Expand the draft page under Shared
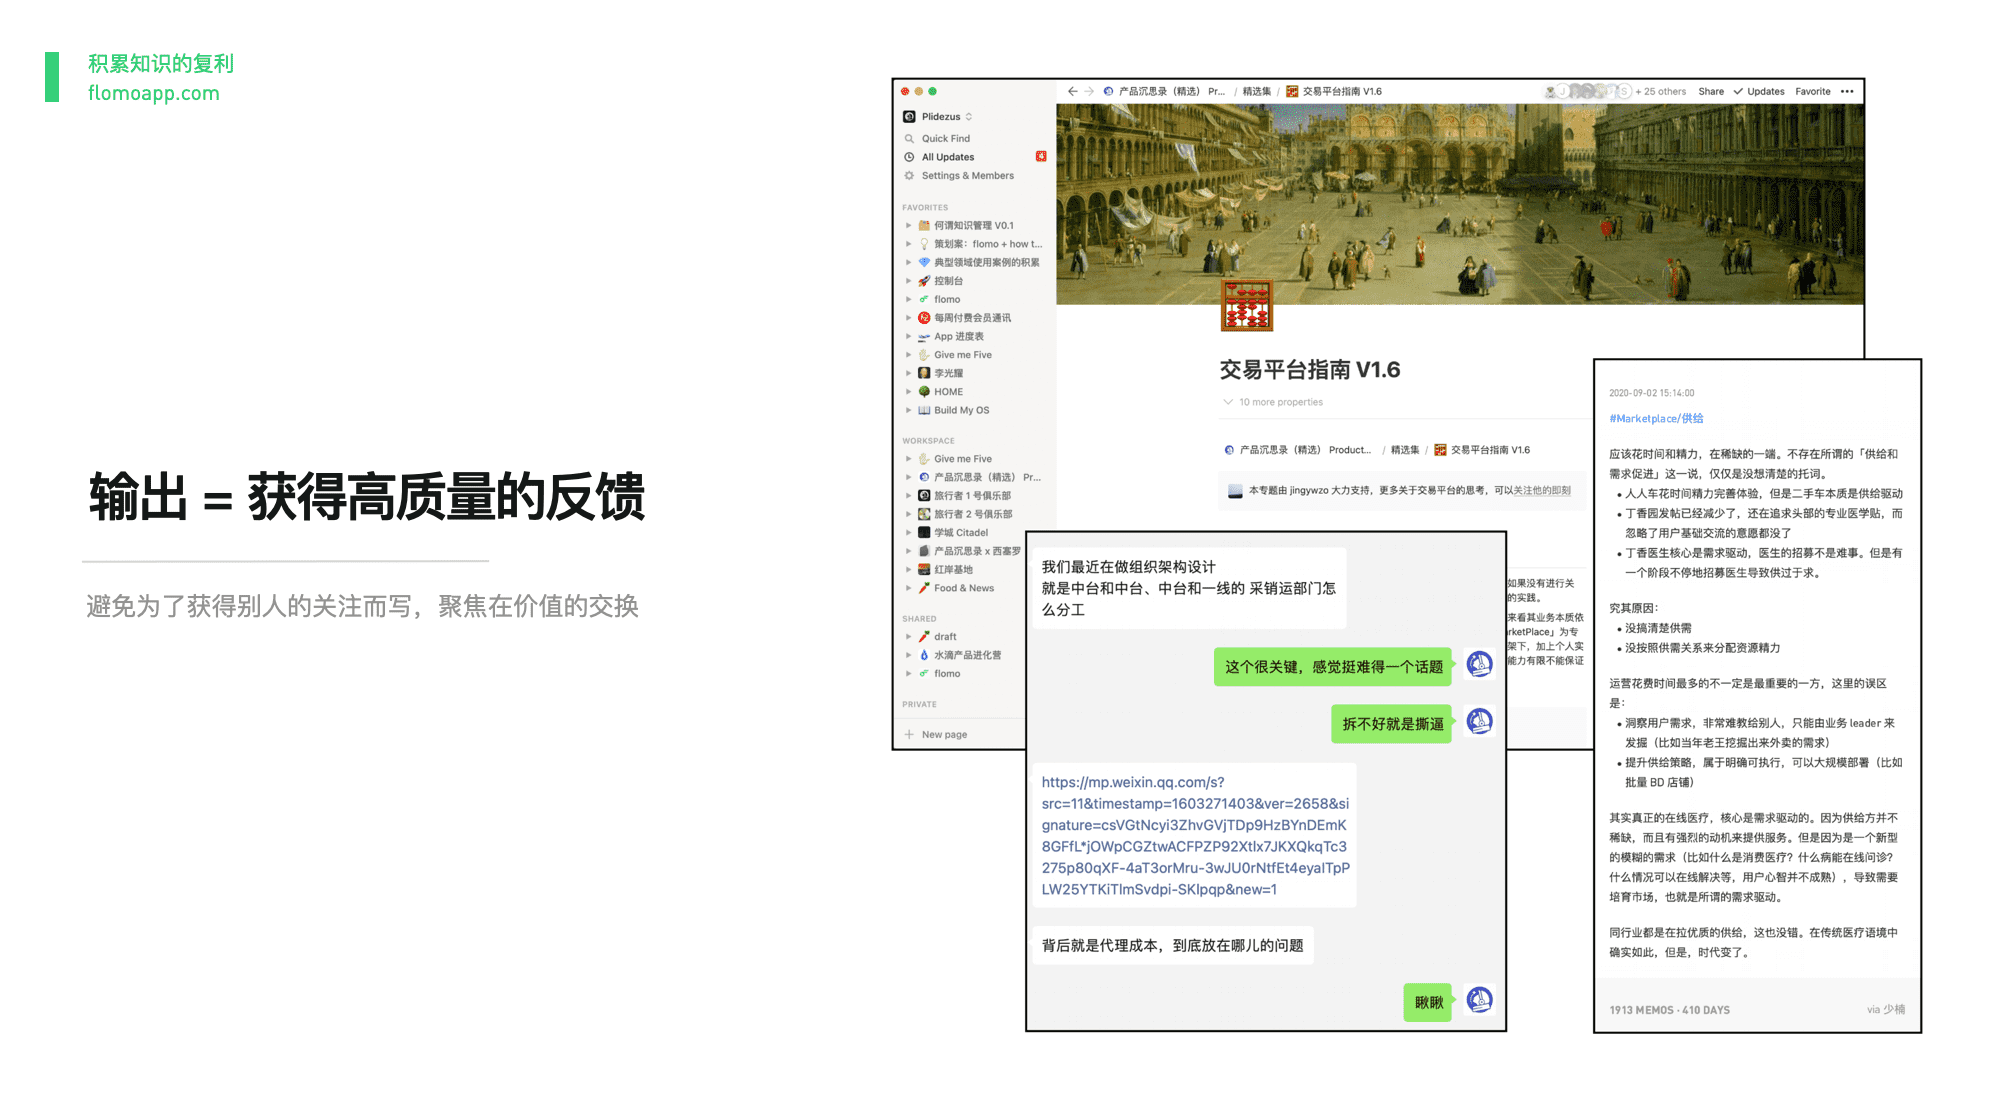The width and height of the screenshot is (1998, 1120). [908, 637]
